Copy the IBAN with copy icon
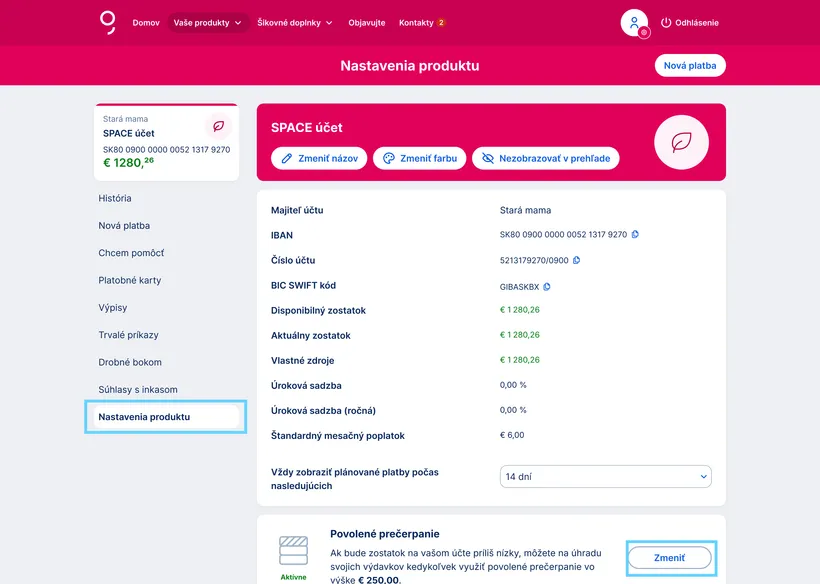Image resolution: width=820 pixels, height=584 pixels. click(x=635, y=235)
